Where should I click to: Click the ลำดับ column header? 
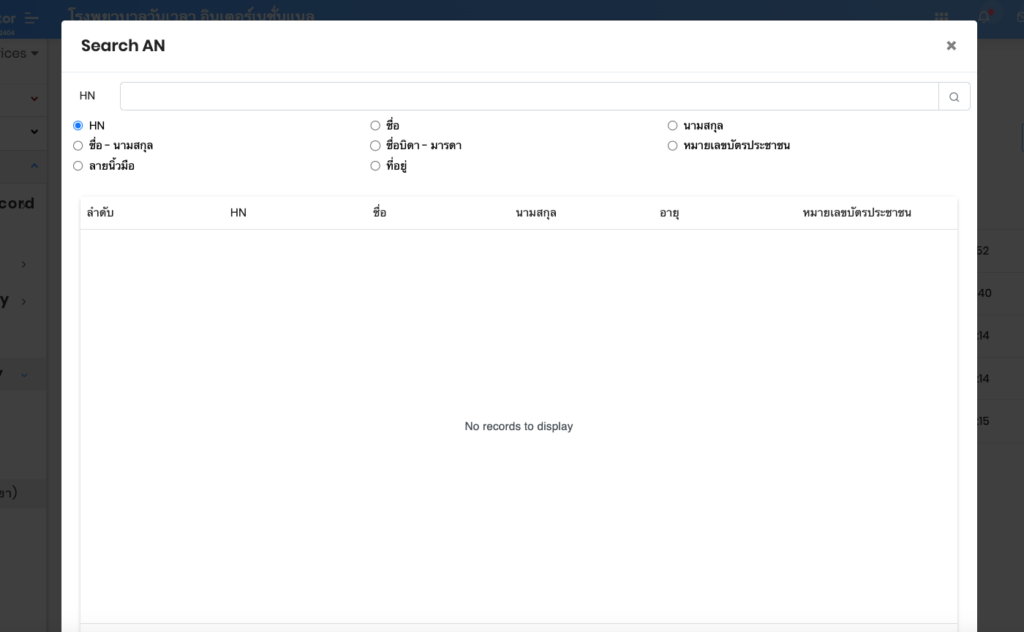pyautogui.click(x=100, y=213)
